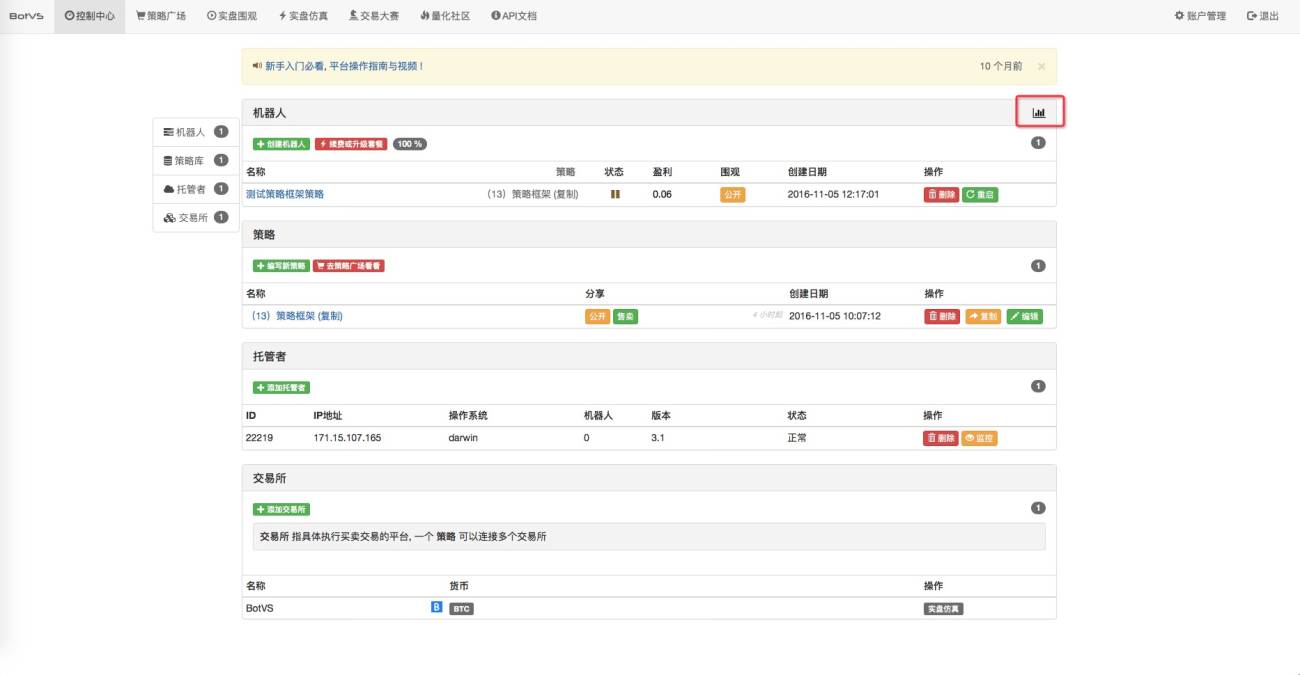Open 账户管理 settings
Screen dimensions: 1300x675
tap(1200, 16)
